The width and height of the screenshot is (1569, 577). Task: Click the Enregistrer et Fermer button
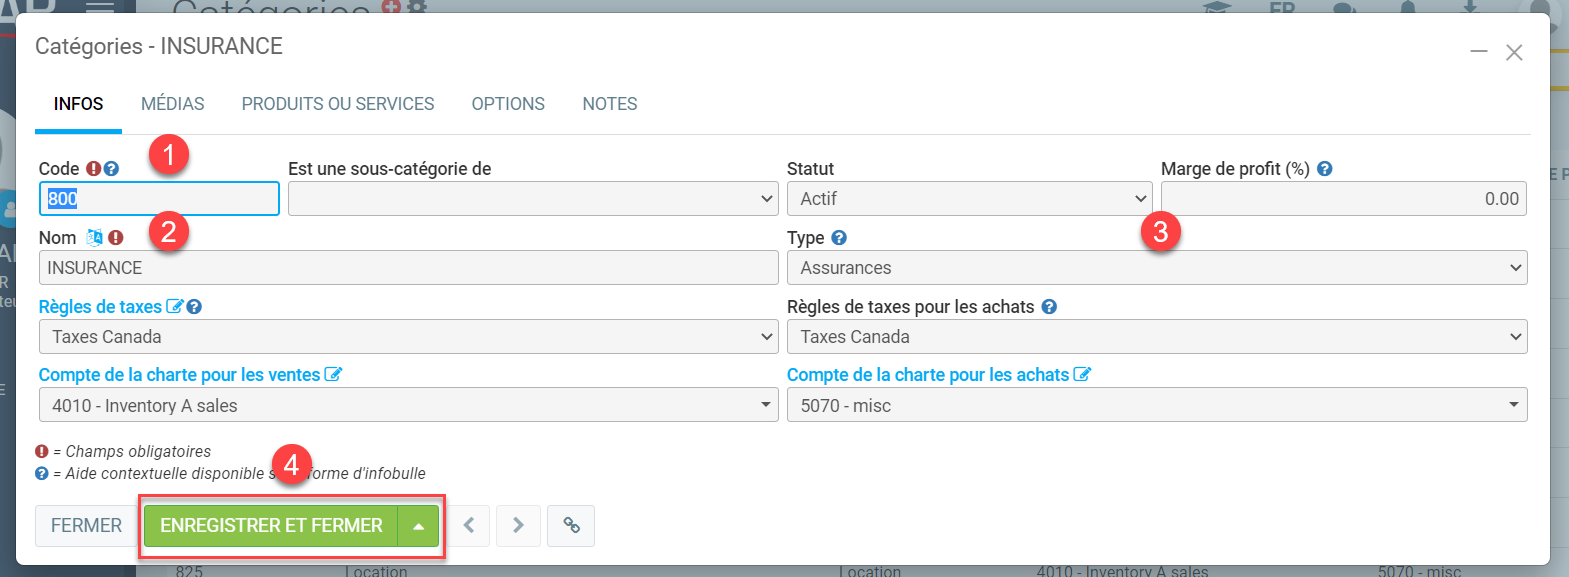point(271,526)
